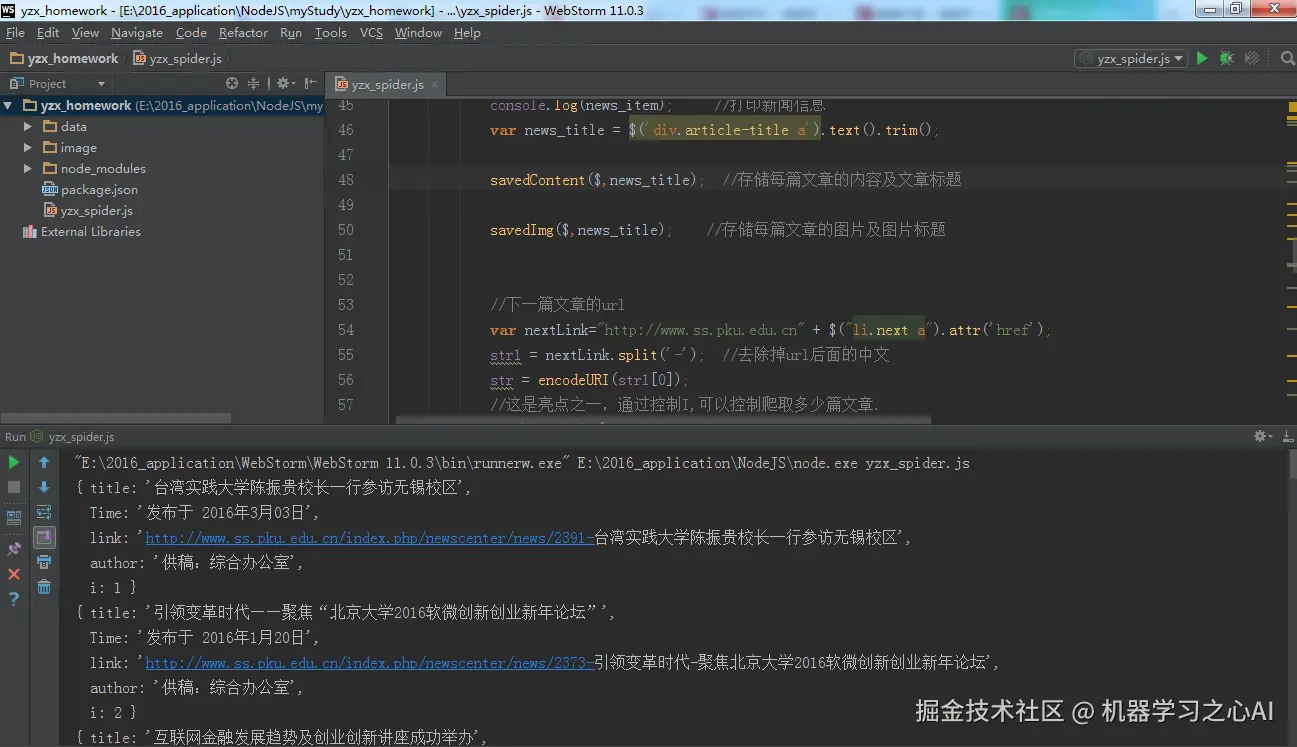This screenshot has width=1297, height=747.
Task: Collapse all in Project panel
Action: (254, 84)
